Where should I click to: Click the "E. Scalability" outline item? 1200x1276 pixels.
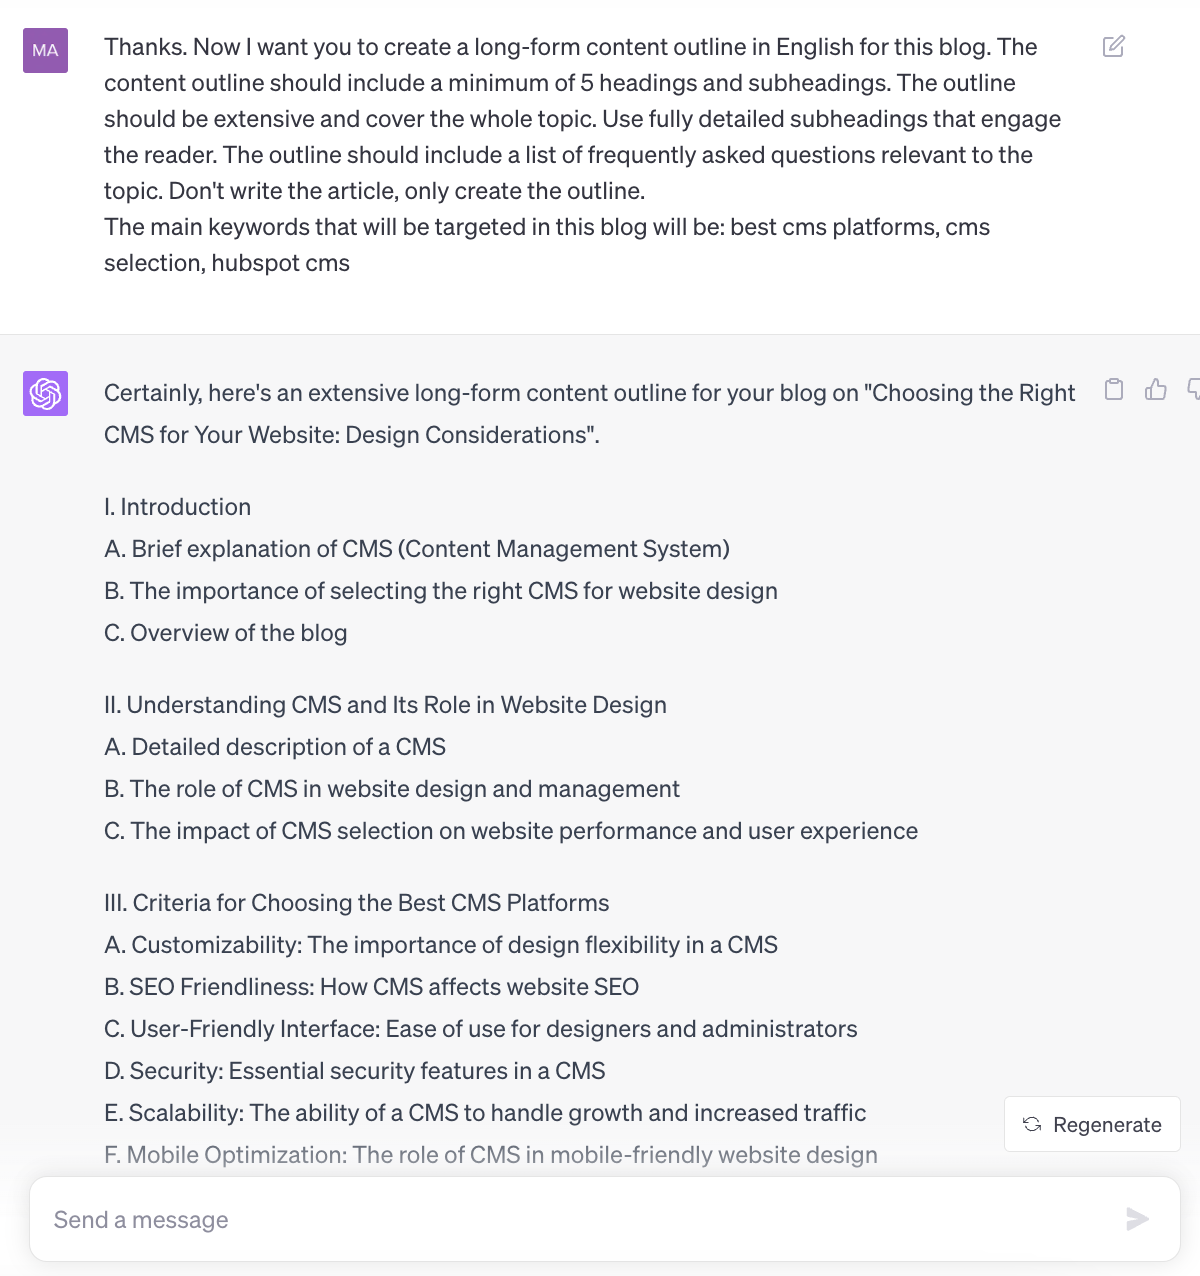(485, 1113)
